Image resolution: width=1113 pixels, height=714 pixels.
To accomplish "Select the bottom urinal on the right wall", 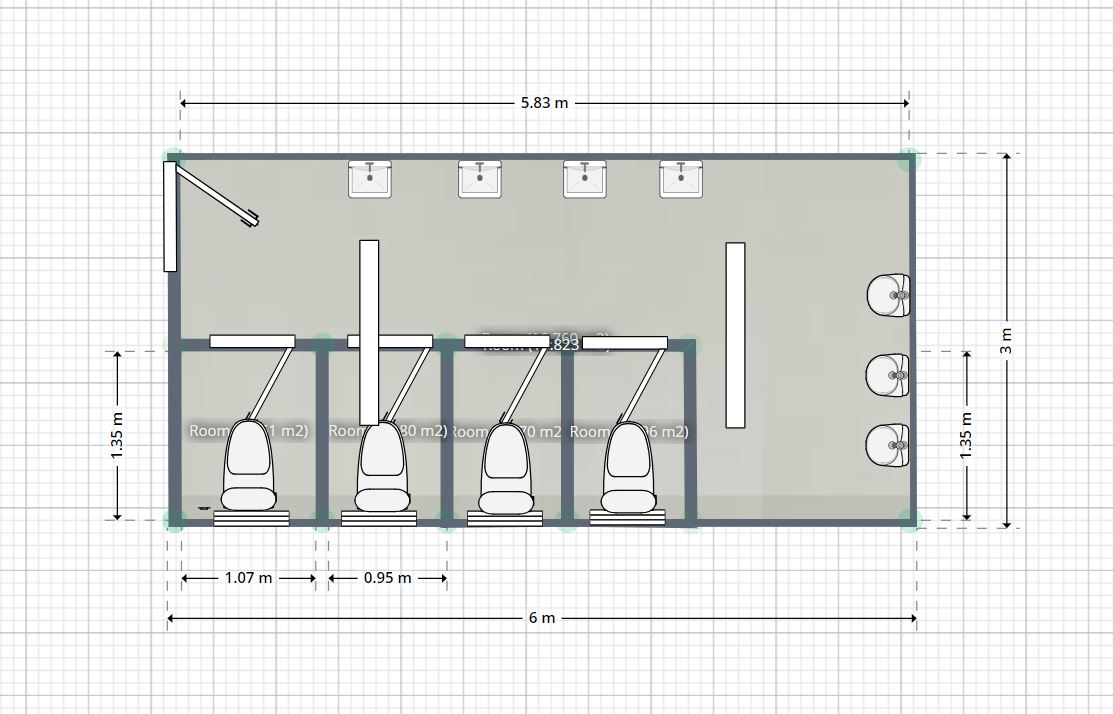I will pyautogui.click(x=887, y=443).
